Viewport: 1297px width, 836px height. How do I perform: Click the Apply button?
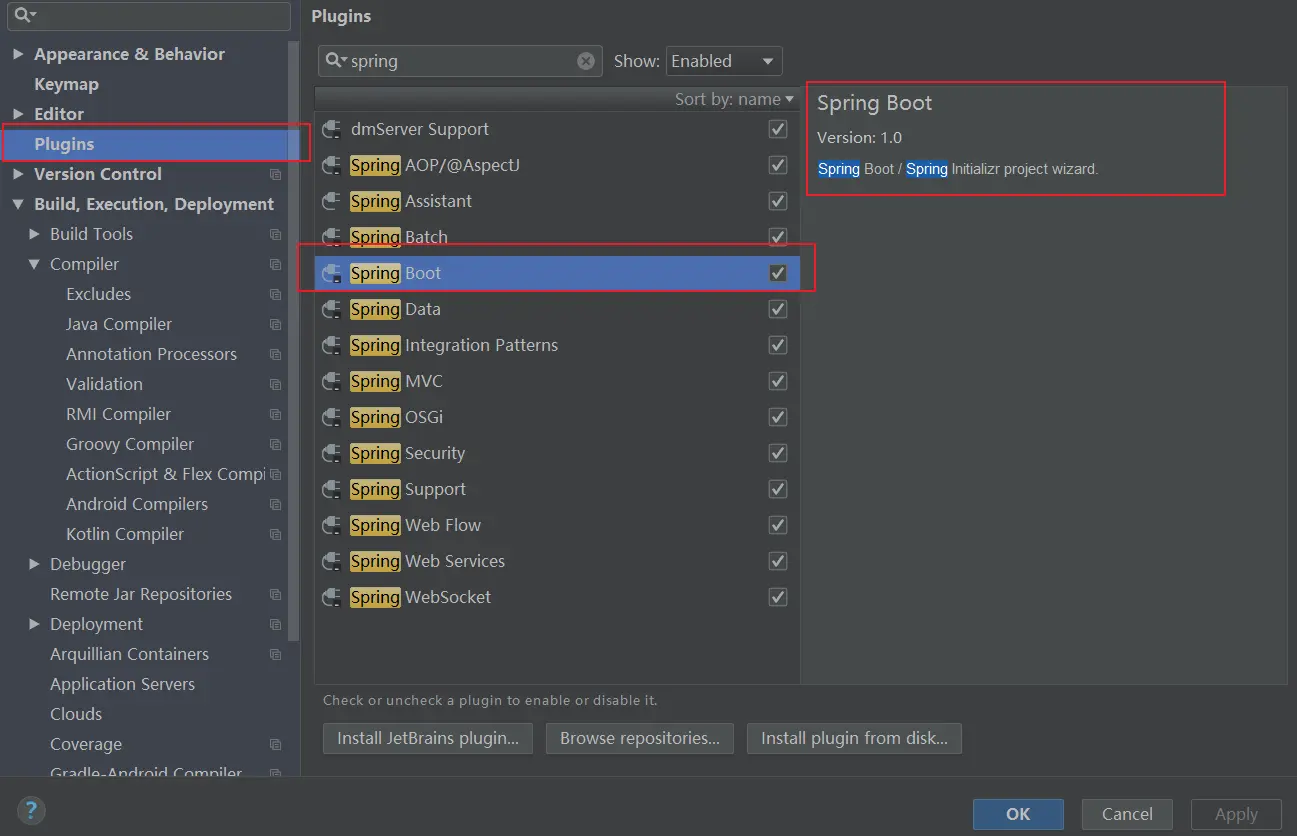[x=1236, y=814]
